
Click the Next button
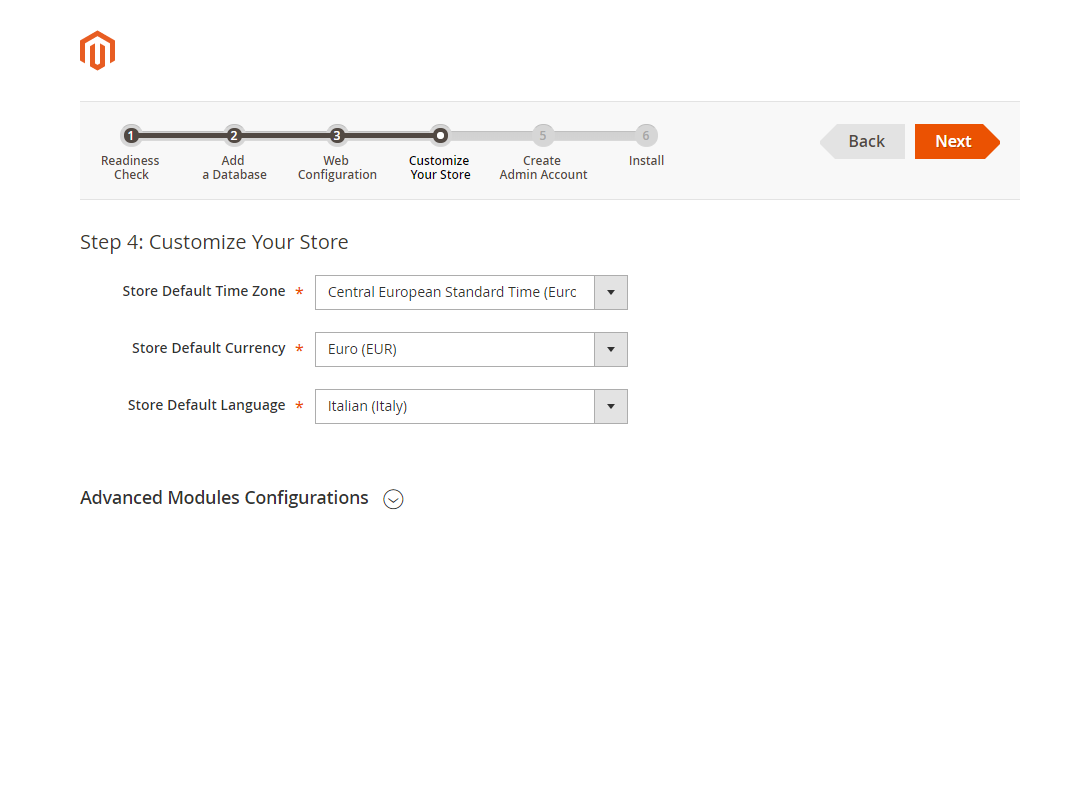coord(952,141)
